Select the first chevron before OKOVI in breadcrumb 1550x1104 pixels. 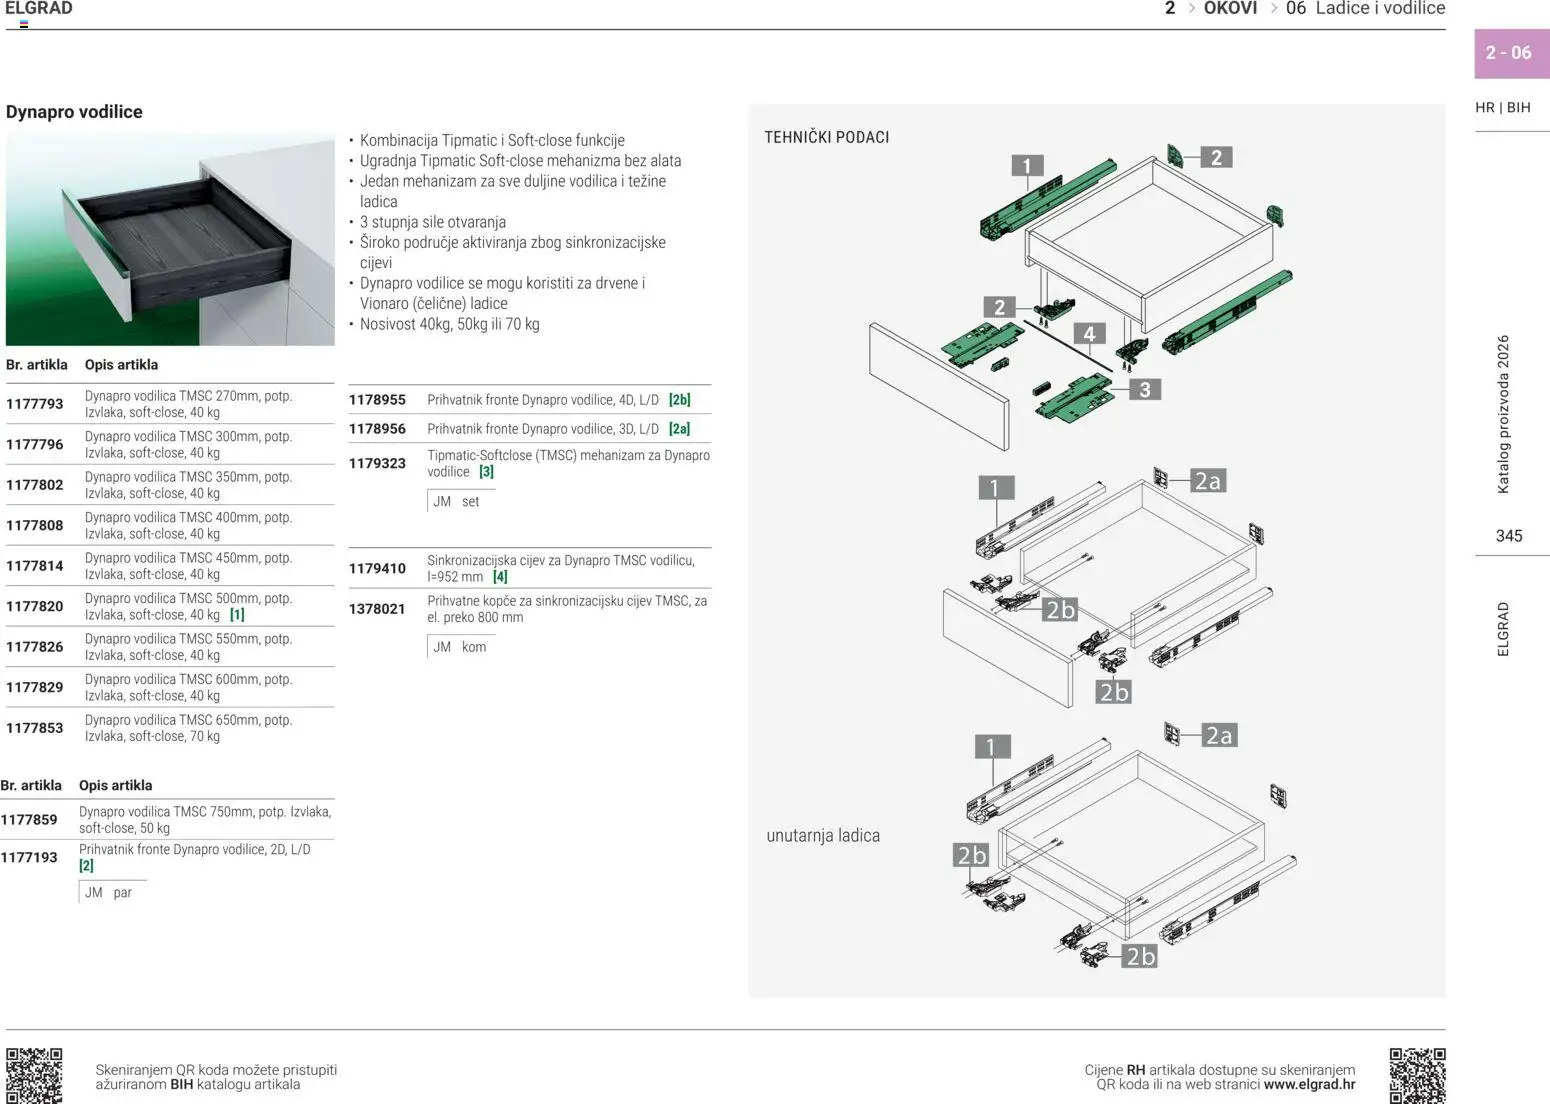point(1191,9)
